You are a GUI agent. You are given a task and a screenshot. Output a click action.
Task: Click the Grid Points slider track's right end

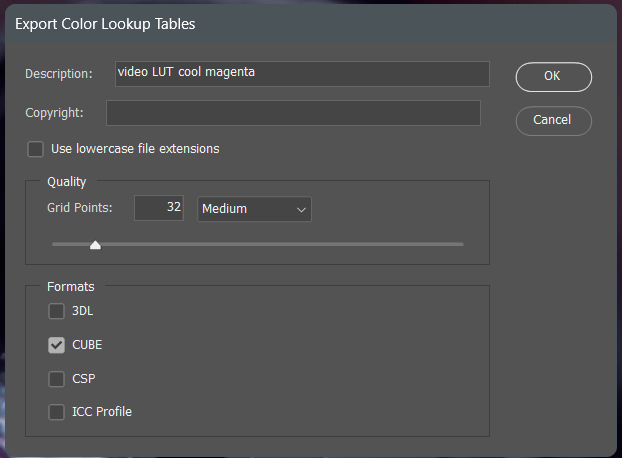coord(460,244)
